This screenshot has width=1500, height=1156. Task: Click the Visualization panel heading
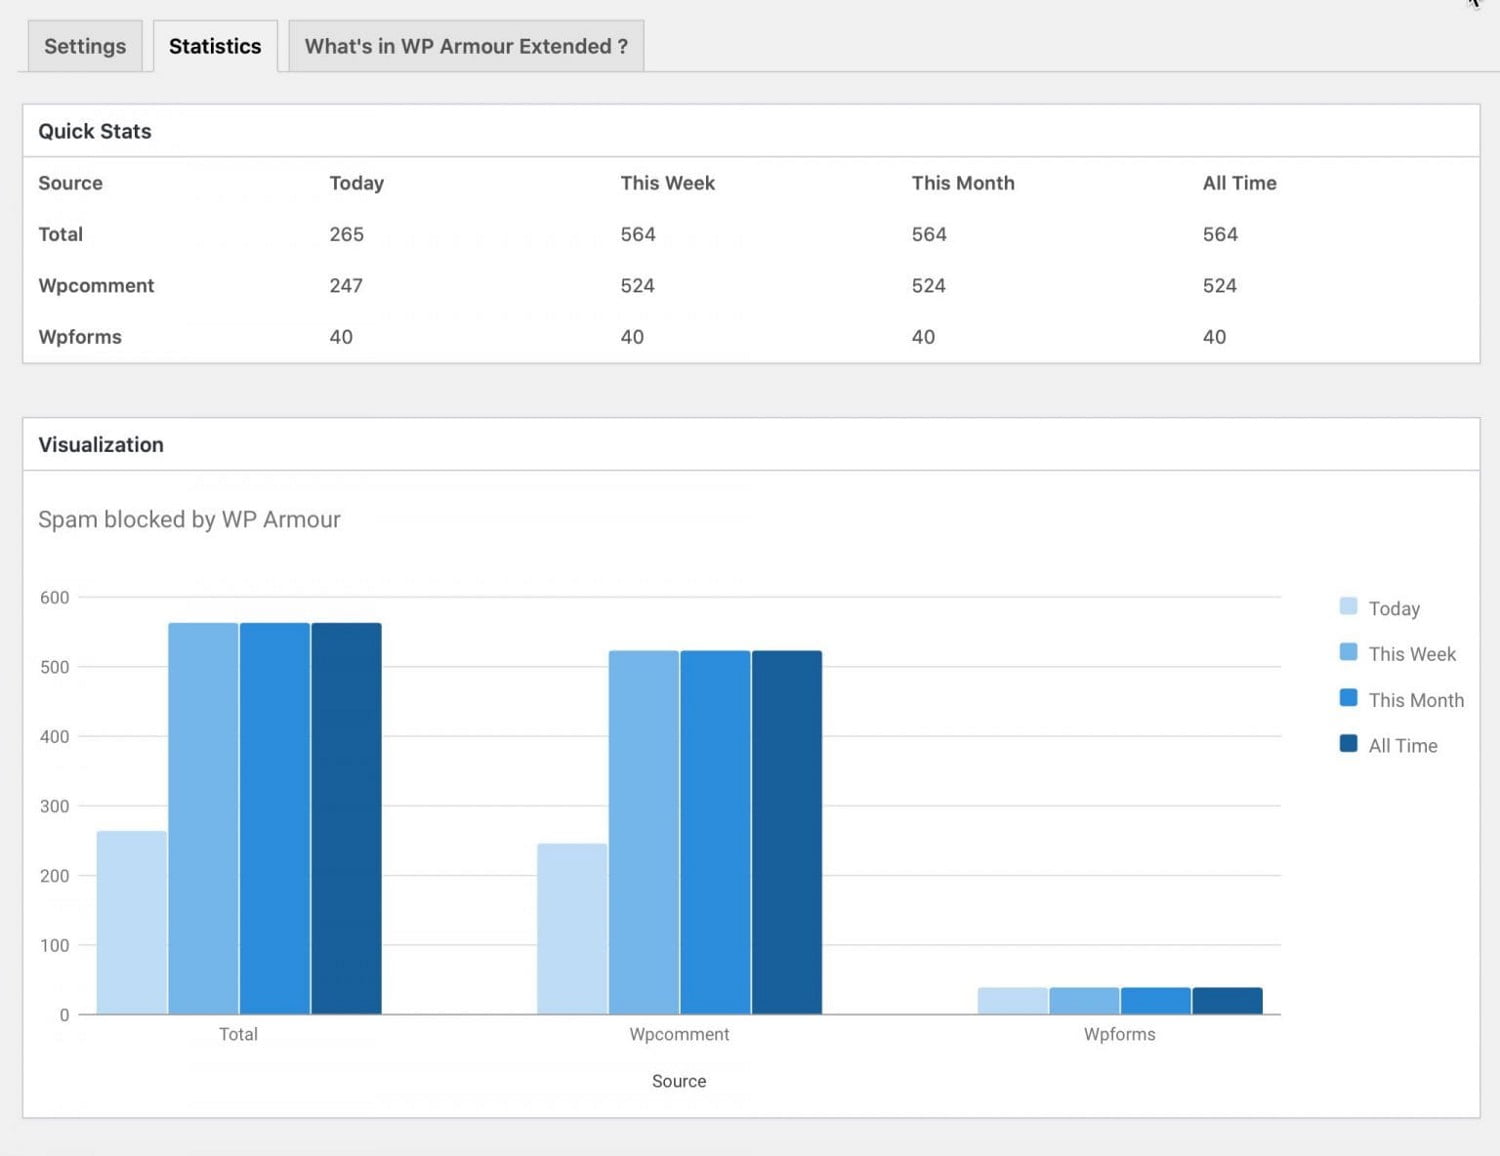pos(101,445)
